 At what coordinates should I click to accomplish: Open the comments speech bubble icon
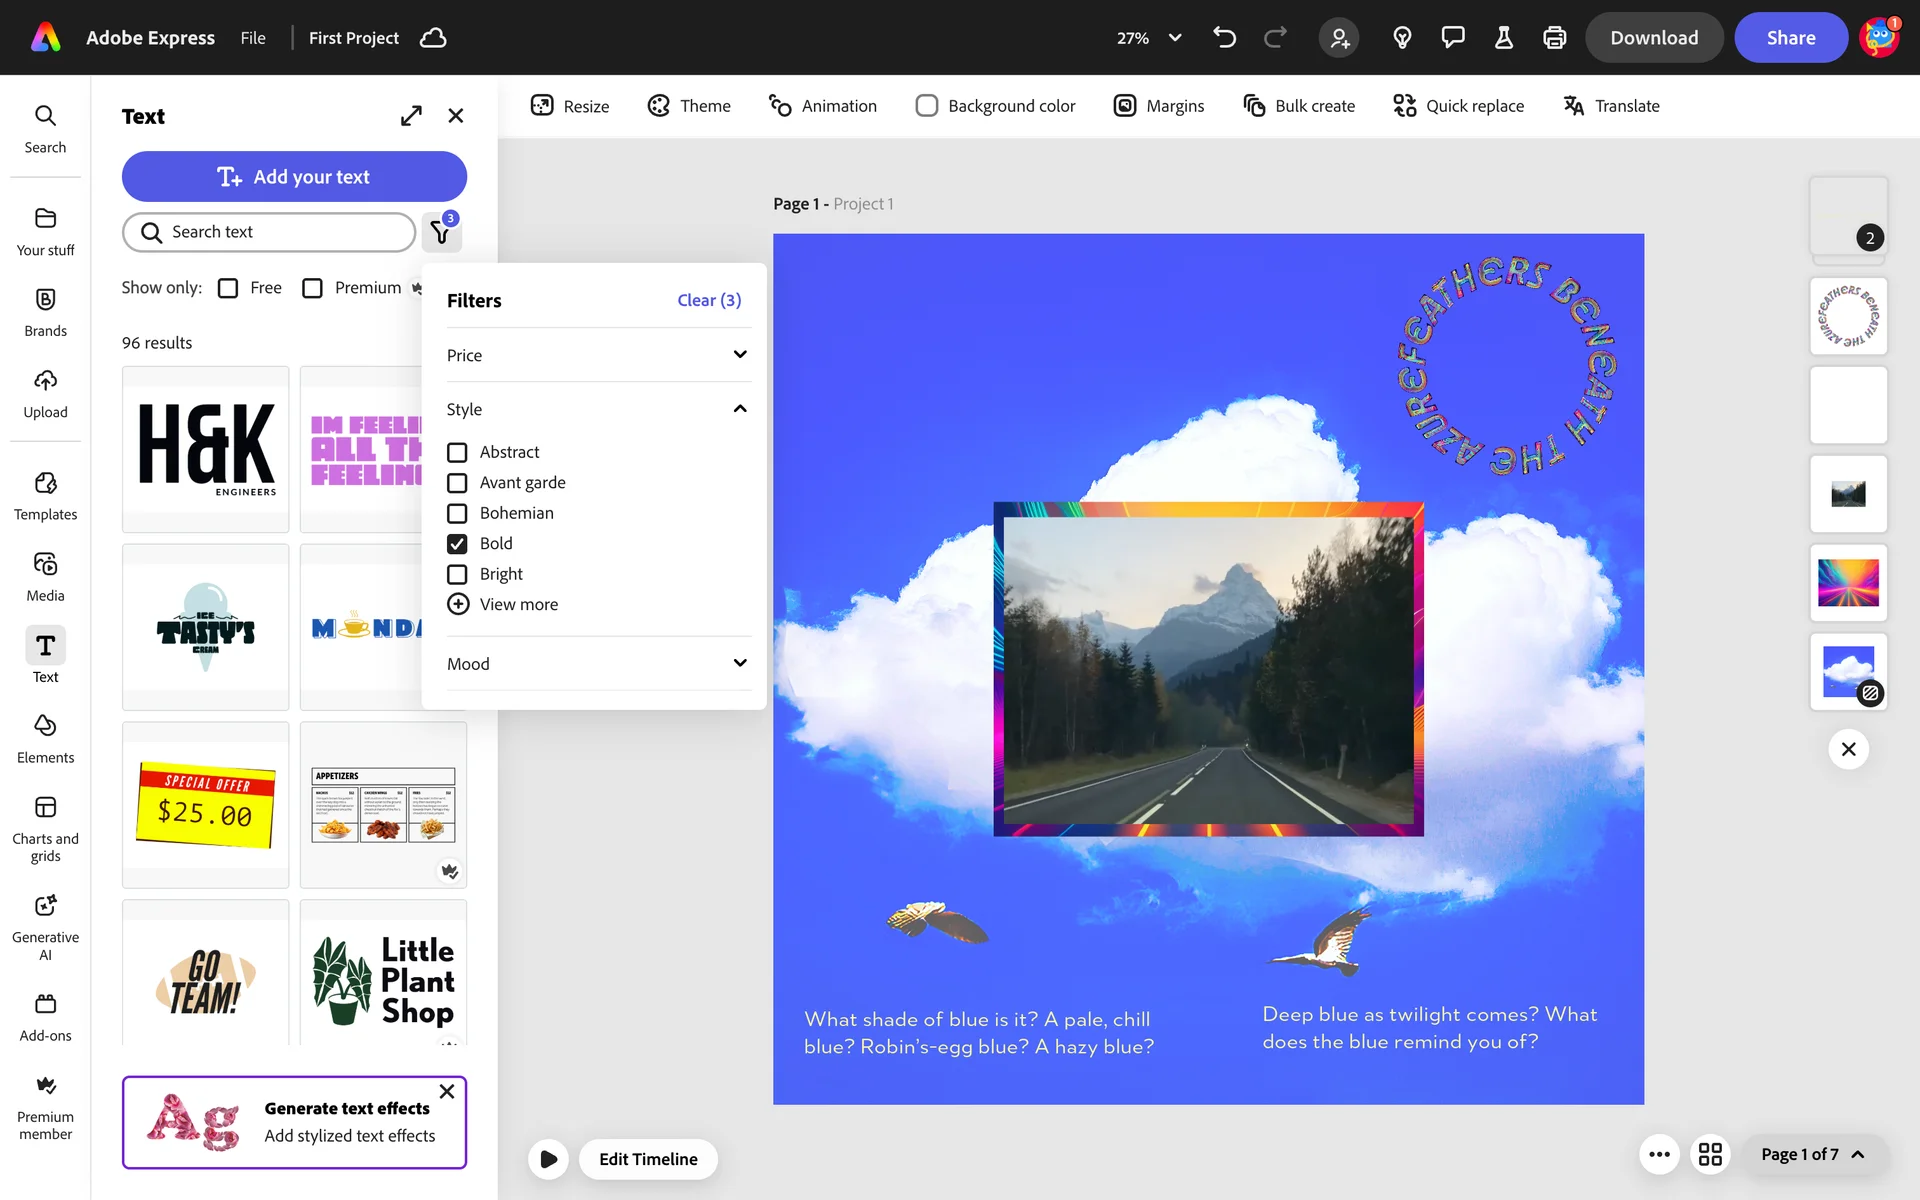(x=1452, y=38)
